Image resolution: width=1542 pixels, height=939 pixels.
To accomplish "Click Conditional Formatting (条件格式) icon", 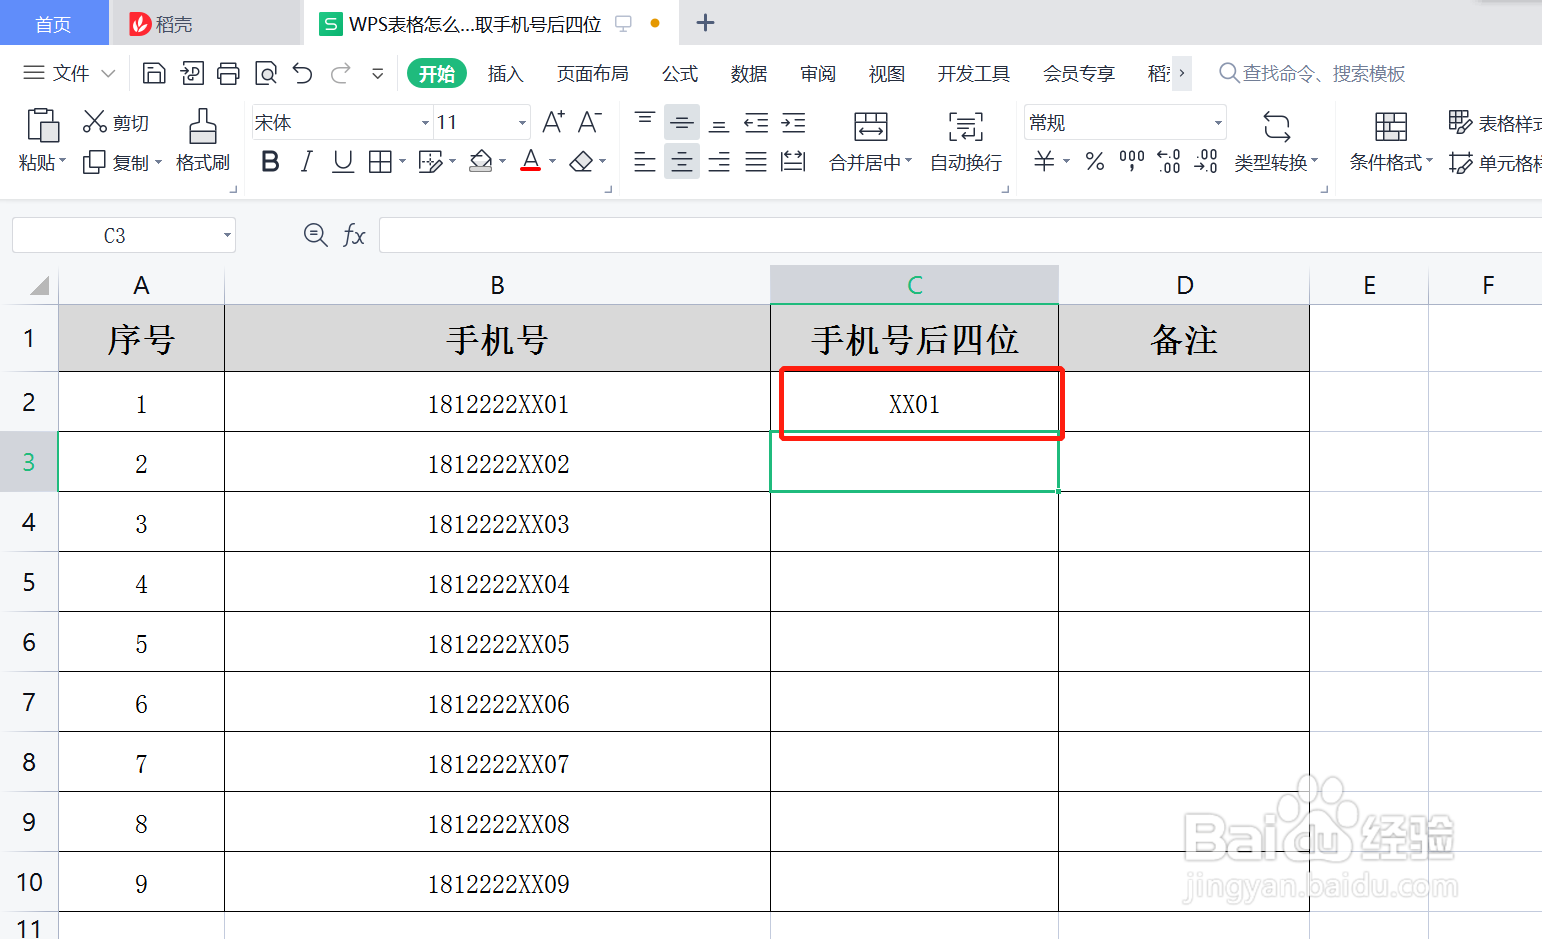I will click(x=1388, y=140).
